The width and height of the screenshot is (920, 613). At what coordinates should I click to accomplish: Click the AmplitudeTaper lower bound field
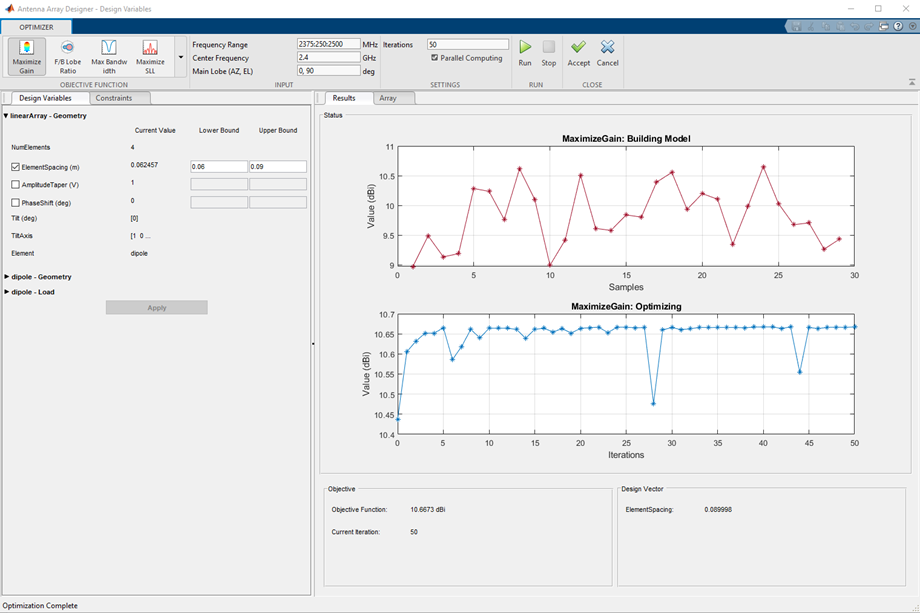[x=219, y=184]
